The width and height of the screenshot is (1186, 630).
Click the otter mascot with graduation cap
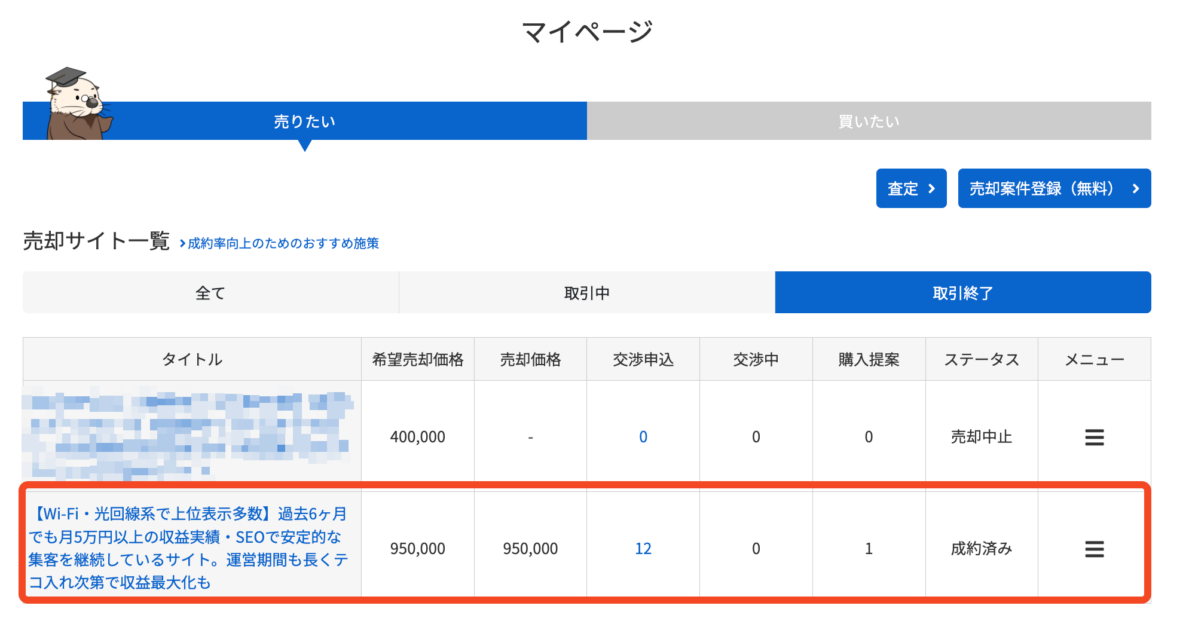76,104
